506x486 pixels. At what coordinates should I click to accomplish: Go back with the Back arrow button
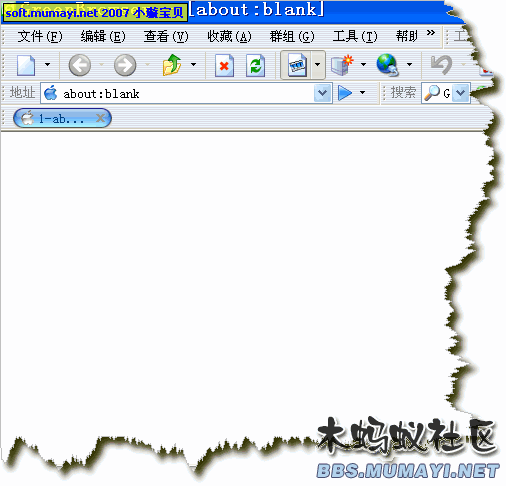click(79, 65)
